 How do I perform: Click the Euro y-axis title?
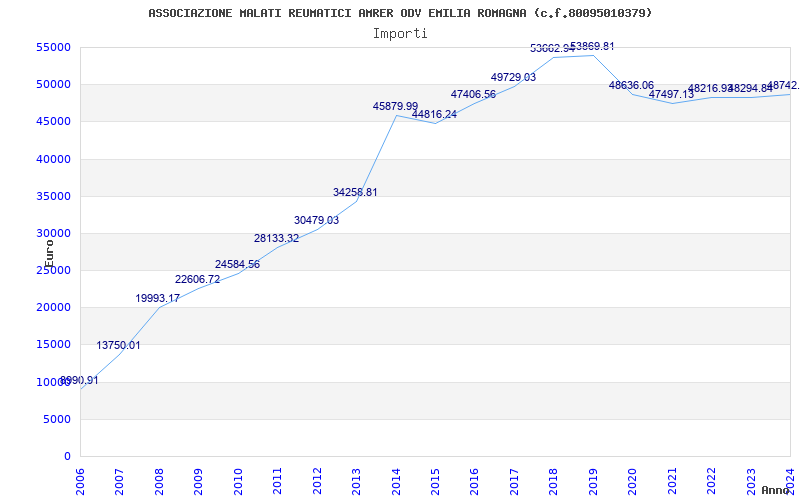coord(49,254)
